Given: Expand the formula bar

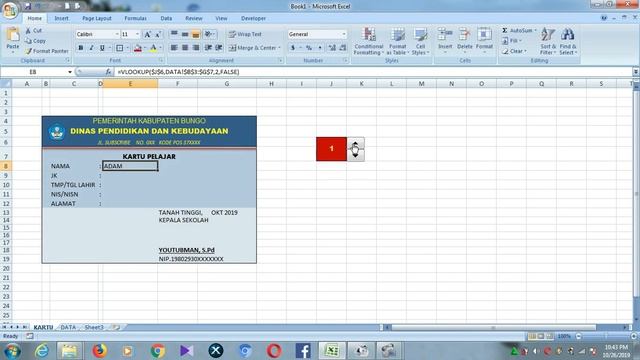Looking at the screenshot, I should [636, 72].
